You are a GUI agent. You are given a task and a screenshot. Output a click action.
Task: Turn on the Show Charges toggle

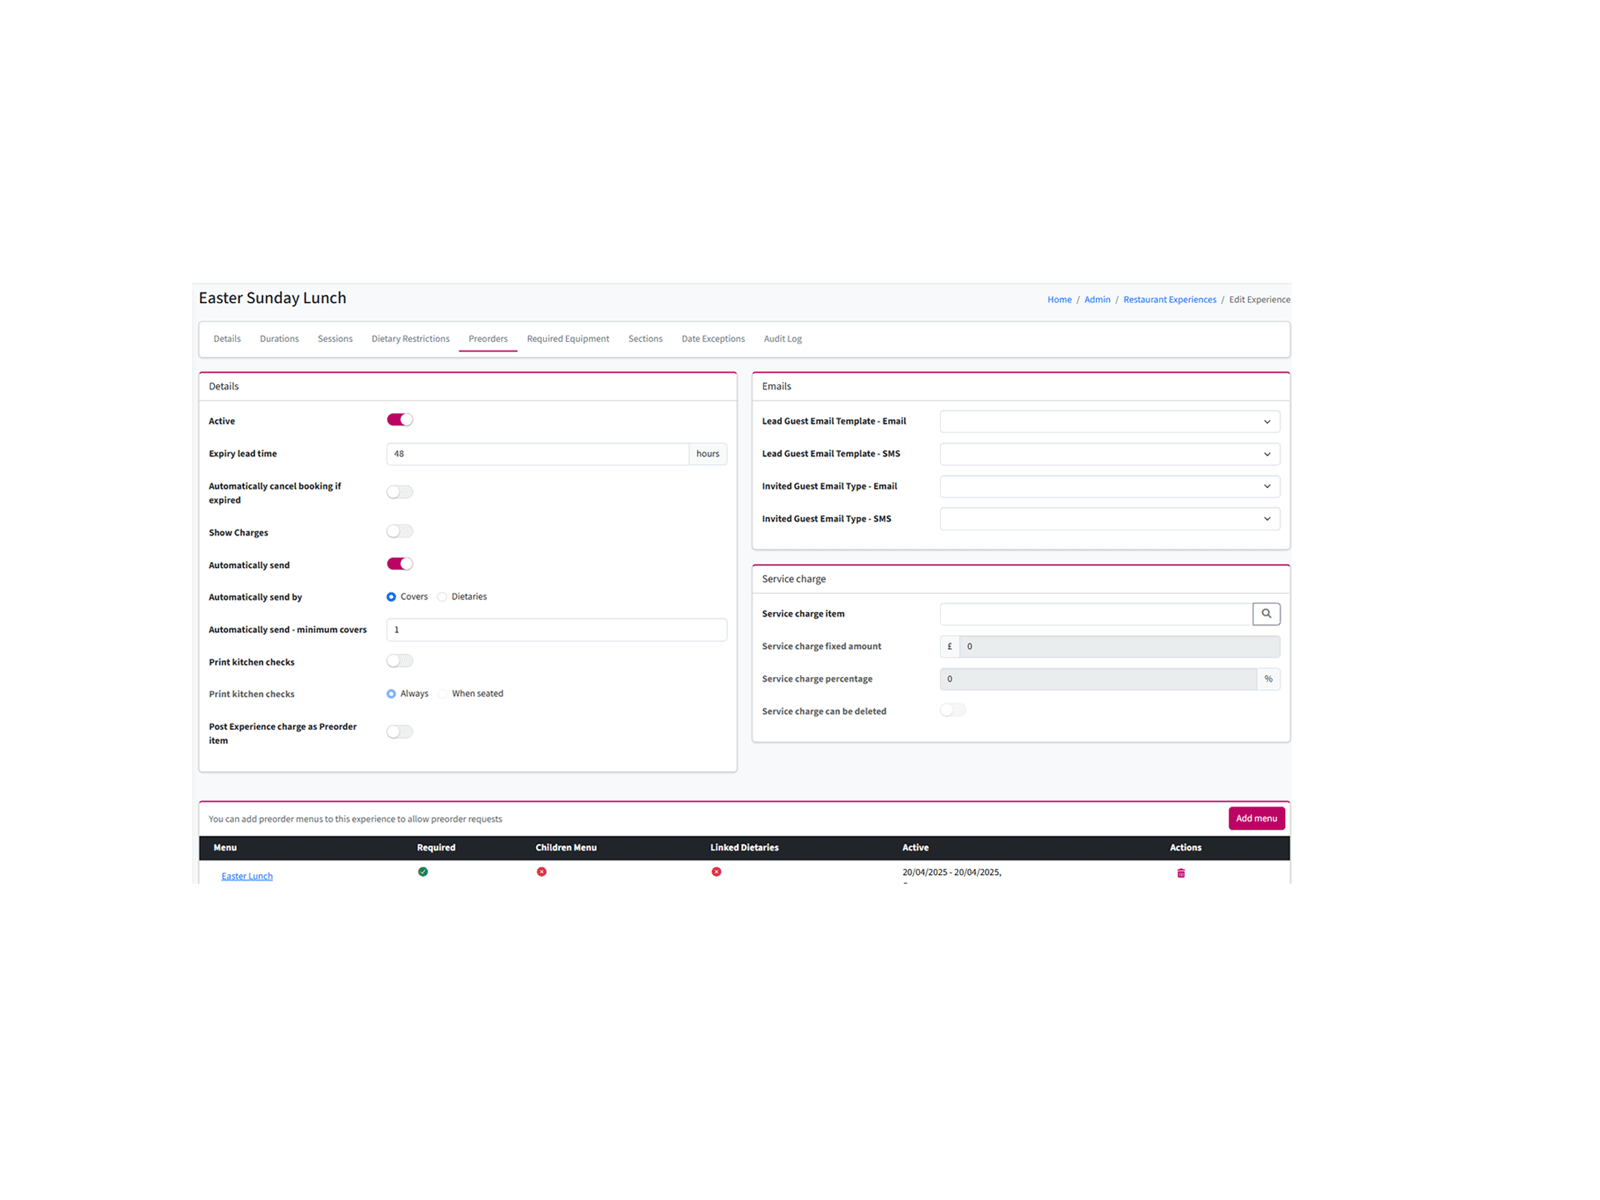400,532
